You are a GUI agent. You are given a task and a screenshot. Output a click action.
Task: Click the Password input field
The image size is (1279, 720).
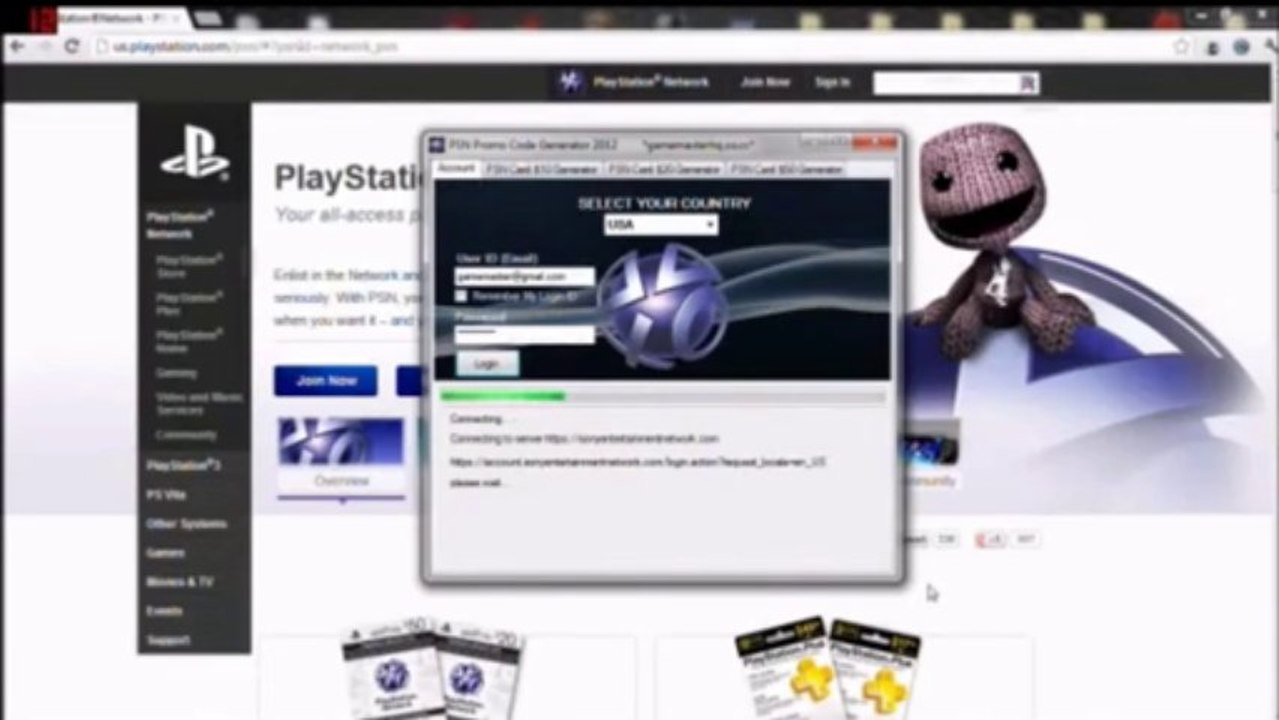524,334
